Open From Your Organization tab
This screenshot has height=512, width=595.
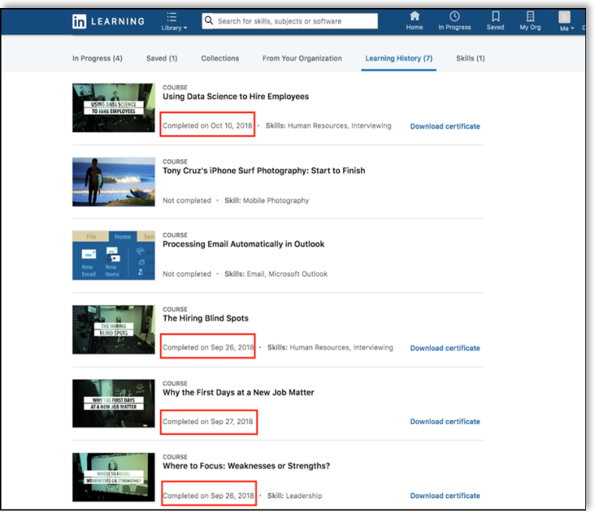[x=302, y=58]
